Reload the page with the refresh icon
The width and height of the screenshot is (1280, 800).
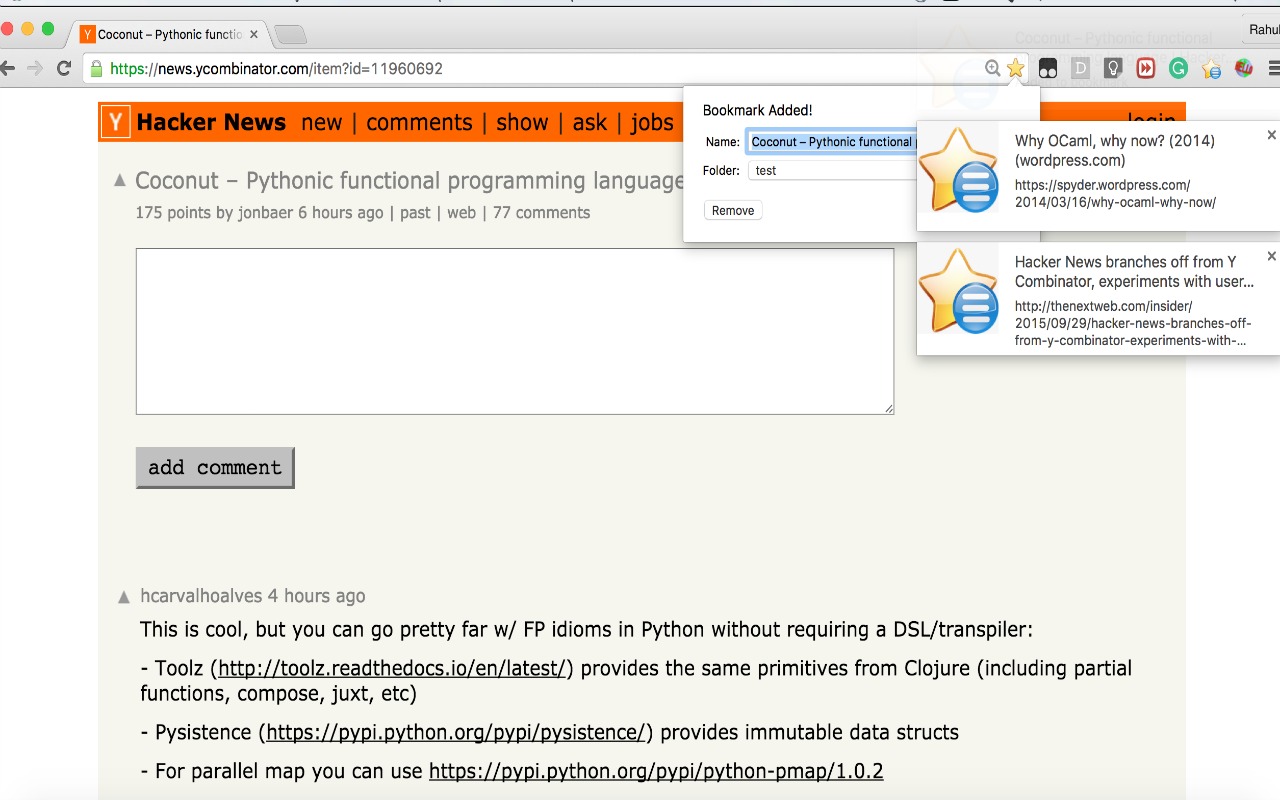point(64,68)
